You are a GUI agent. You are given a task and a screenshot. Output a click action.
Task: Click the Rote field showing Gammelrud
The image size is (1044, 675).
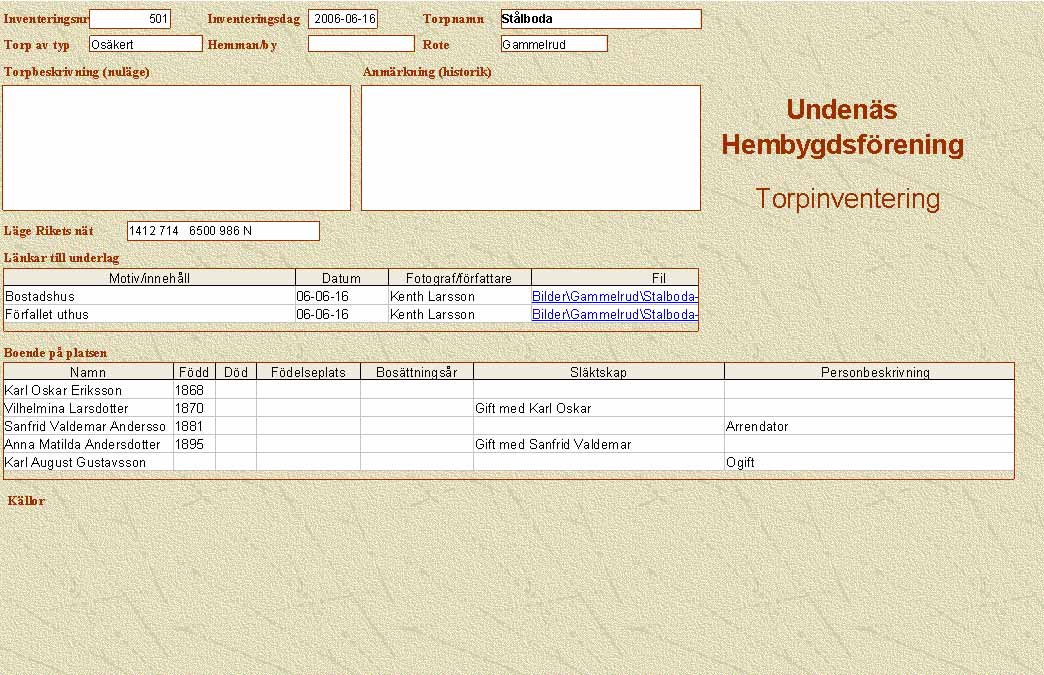(554, 44)
